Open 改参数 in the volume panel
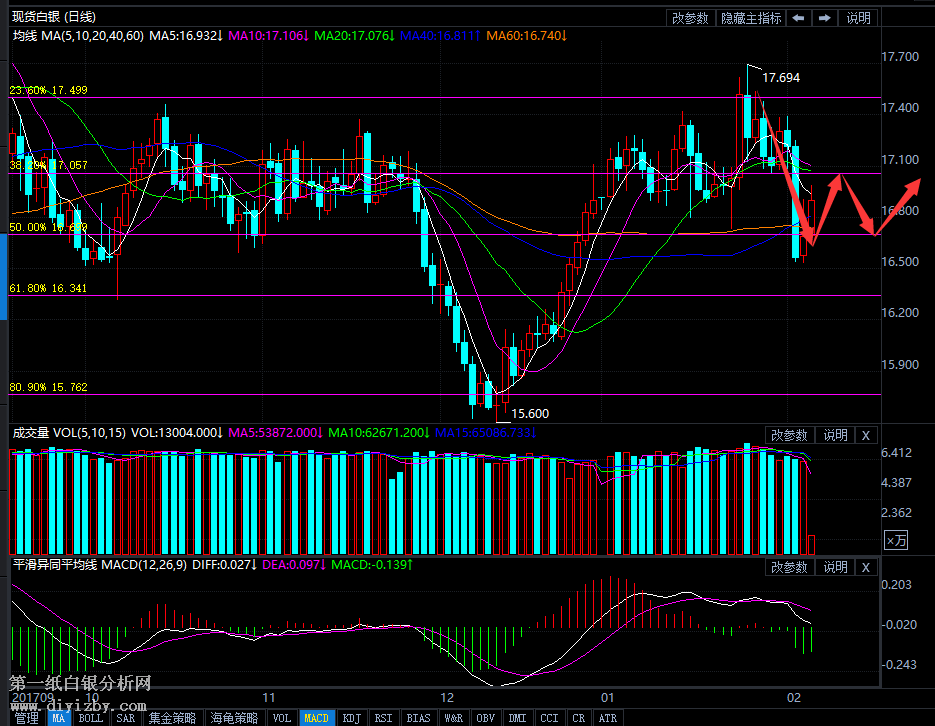935x726 pixels. [789, 435]
